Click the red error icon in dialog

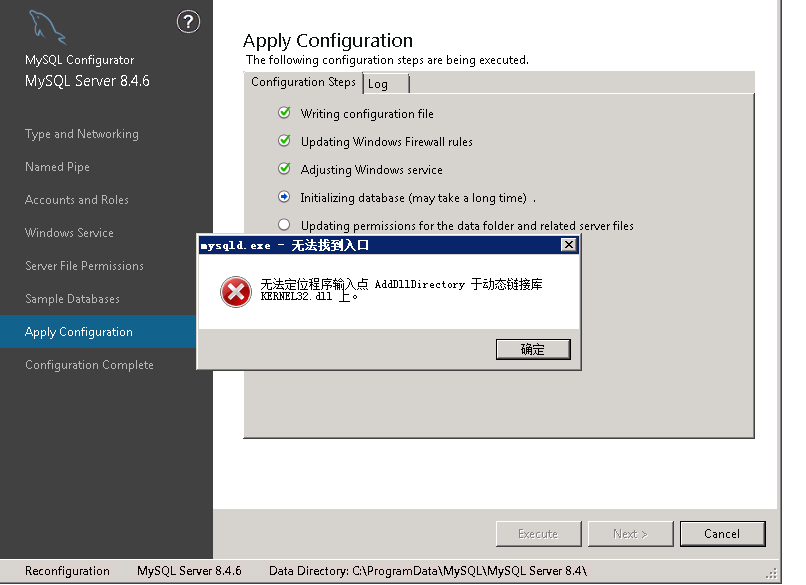(236, 292)
